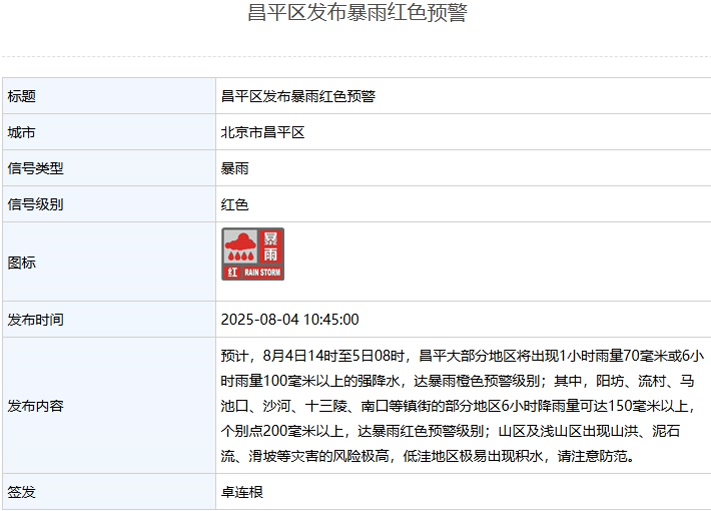Select the 发布时间 row label
The image size is (711, 511).
[36, 320]
